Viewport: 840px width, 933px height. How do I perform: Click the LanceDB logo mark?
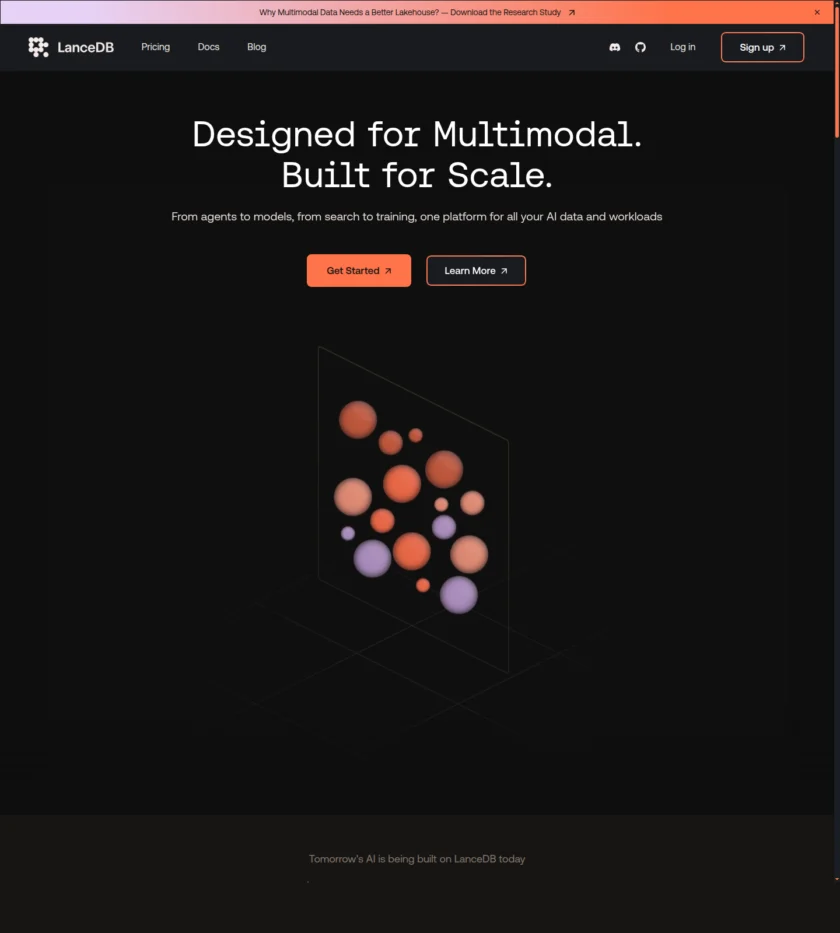[38, 47]
